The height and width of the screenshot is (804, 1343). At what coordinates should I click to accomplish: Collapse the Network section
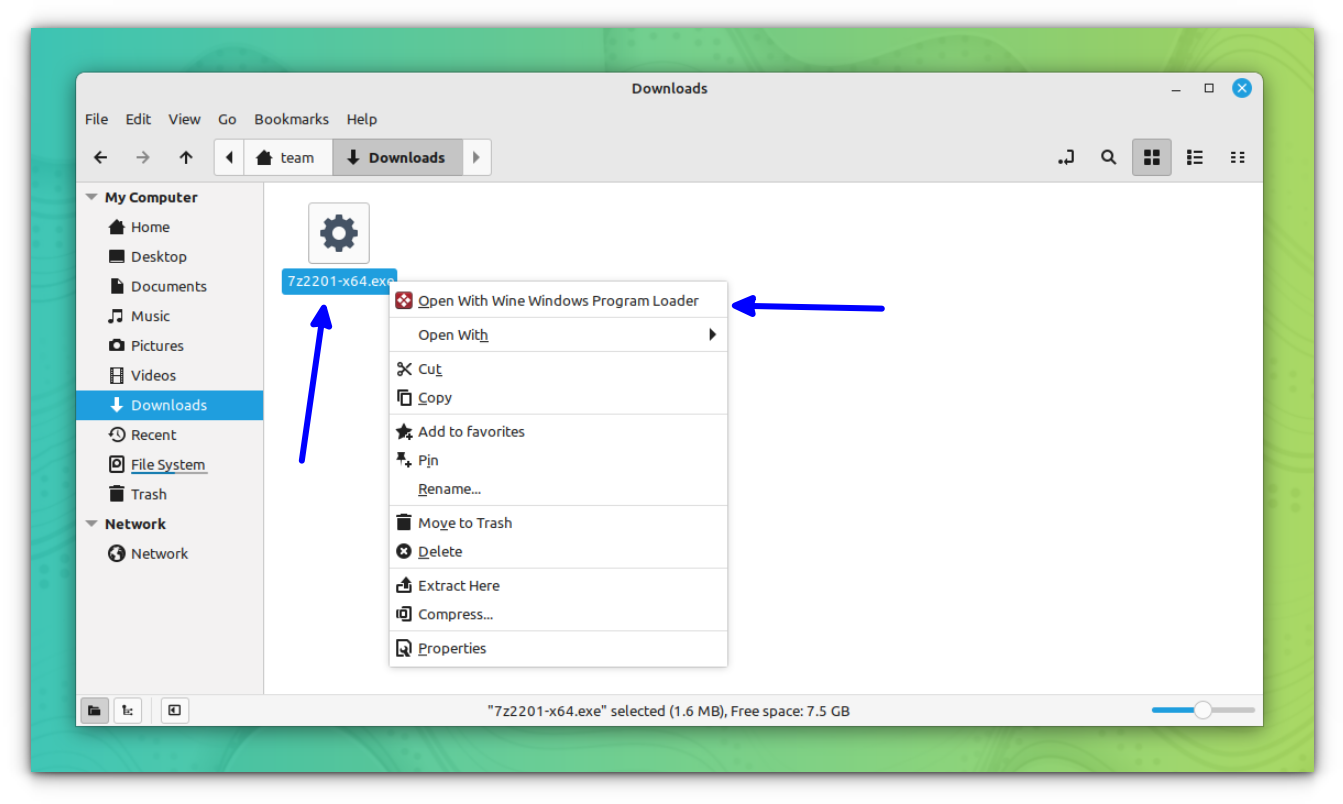pos(91,523)
